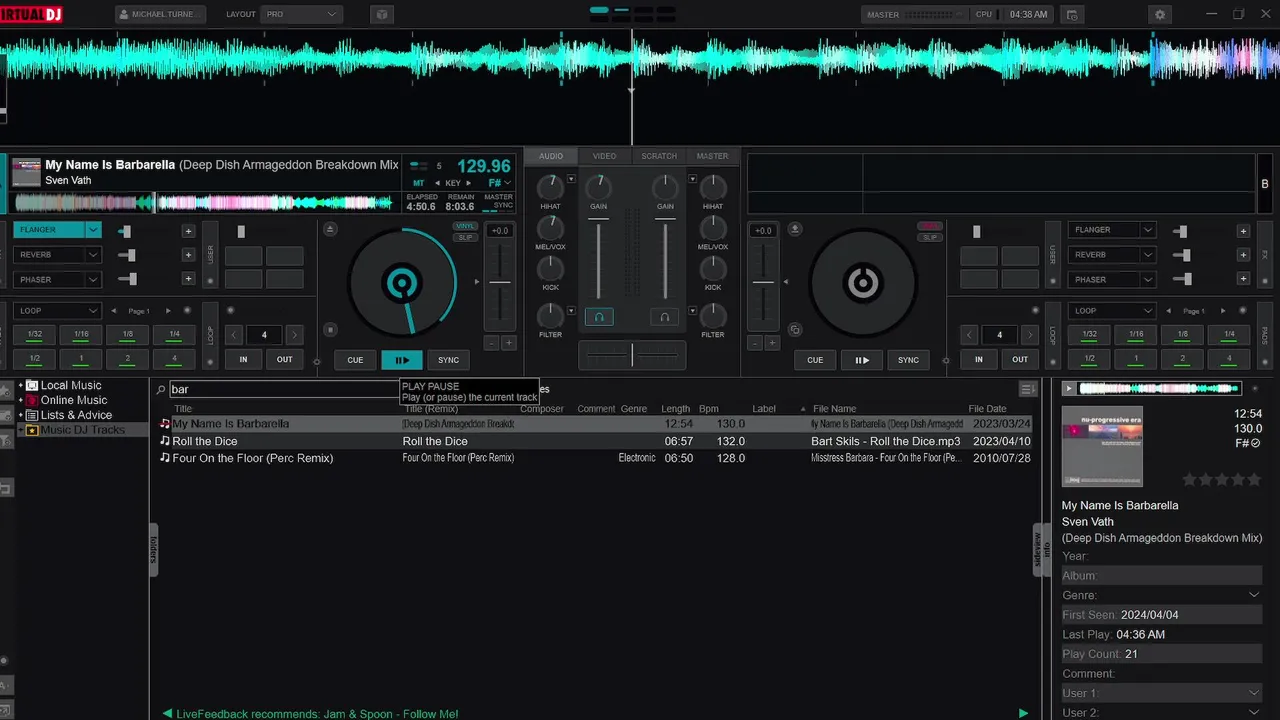The width and height of the screenshot is (1280, 720).
Task: Switch to the AUDIO mixer tab
Action: click(x=551, y=156)
